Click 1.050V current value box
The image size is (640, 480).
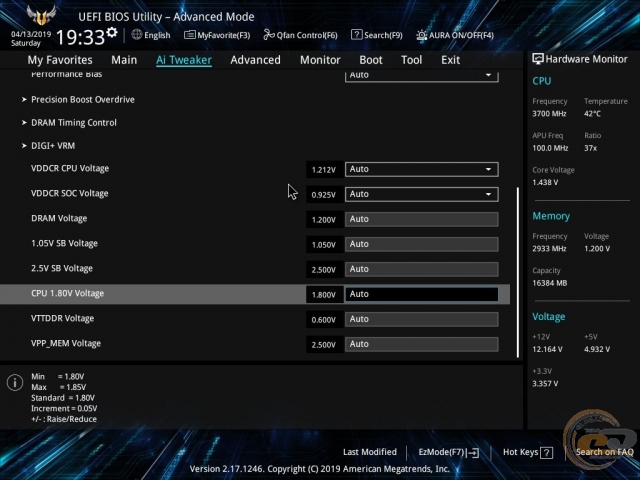coord(324,245)
